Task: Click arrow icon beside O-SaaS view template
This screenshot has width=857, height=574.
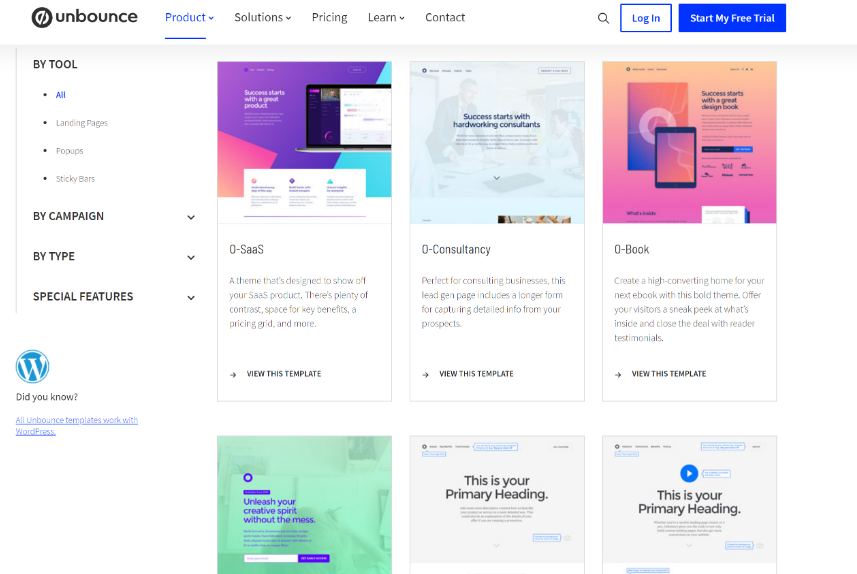Action: [x=233, y=374]
